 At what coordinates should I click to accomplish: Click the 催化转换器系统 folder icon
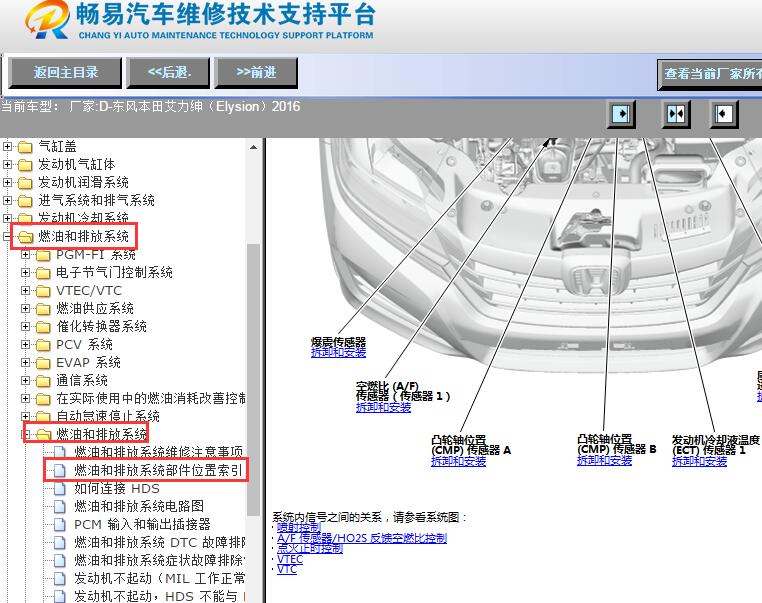coord(43,327)
